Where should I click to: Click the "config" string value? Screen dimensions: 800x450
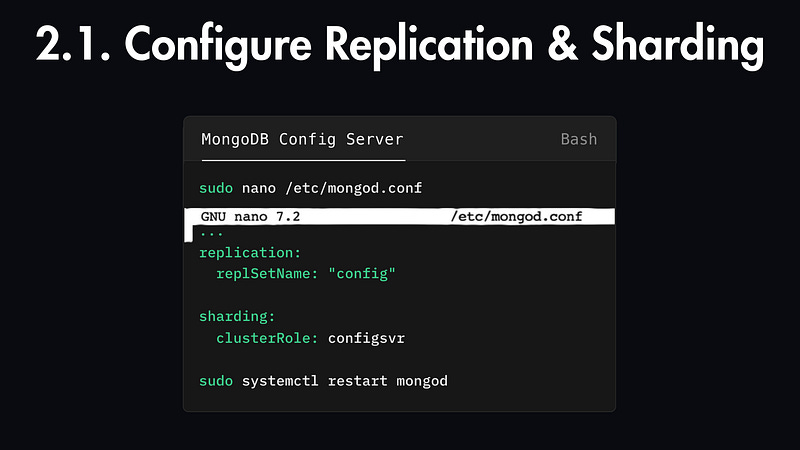362,274
